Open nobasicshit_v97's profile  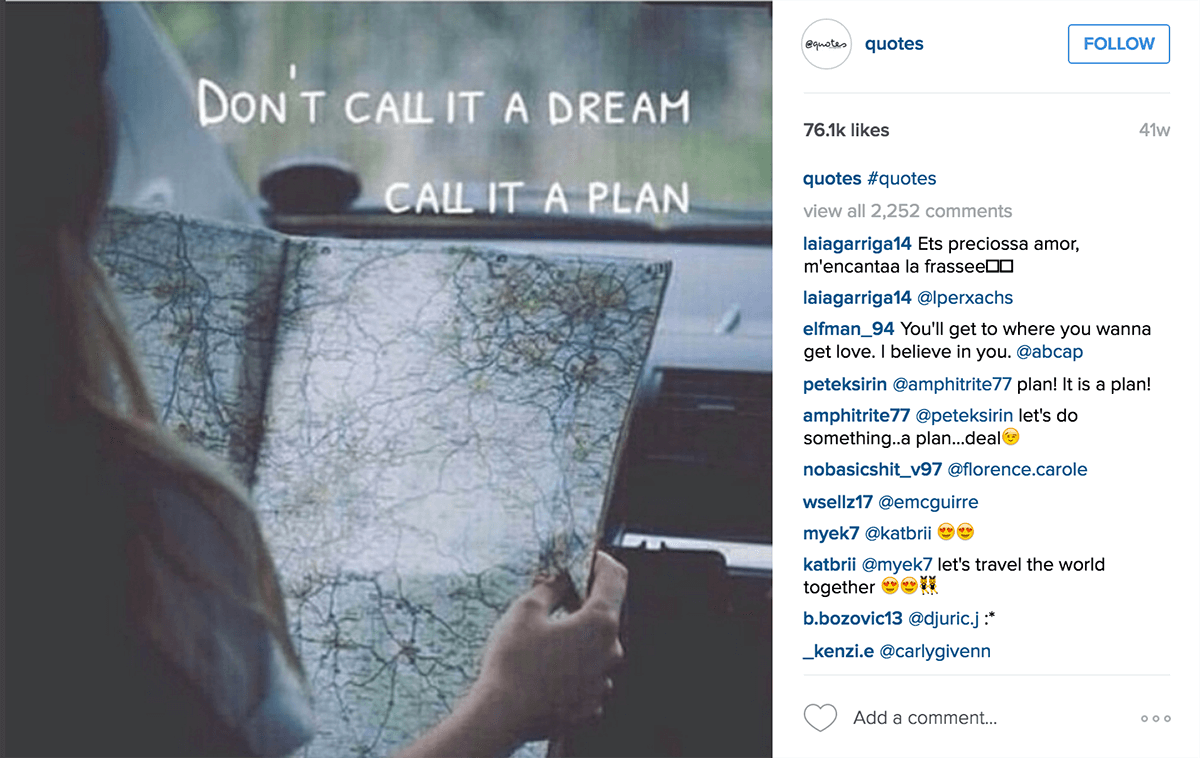coord(872,470)
